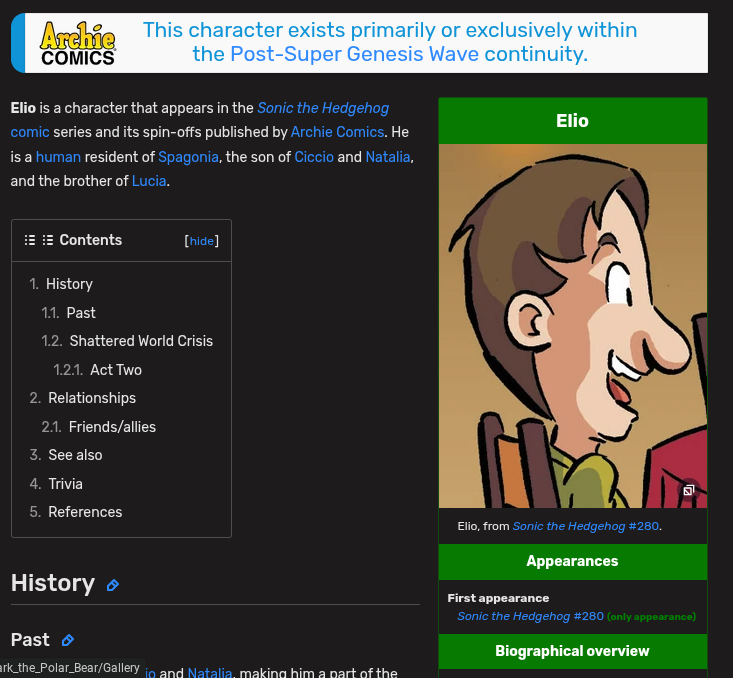Select Friends/allies in the contents list
This screenshot has width=733, height=678.
pos(112,427)
